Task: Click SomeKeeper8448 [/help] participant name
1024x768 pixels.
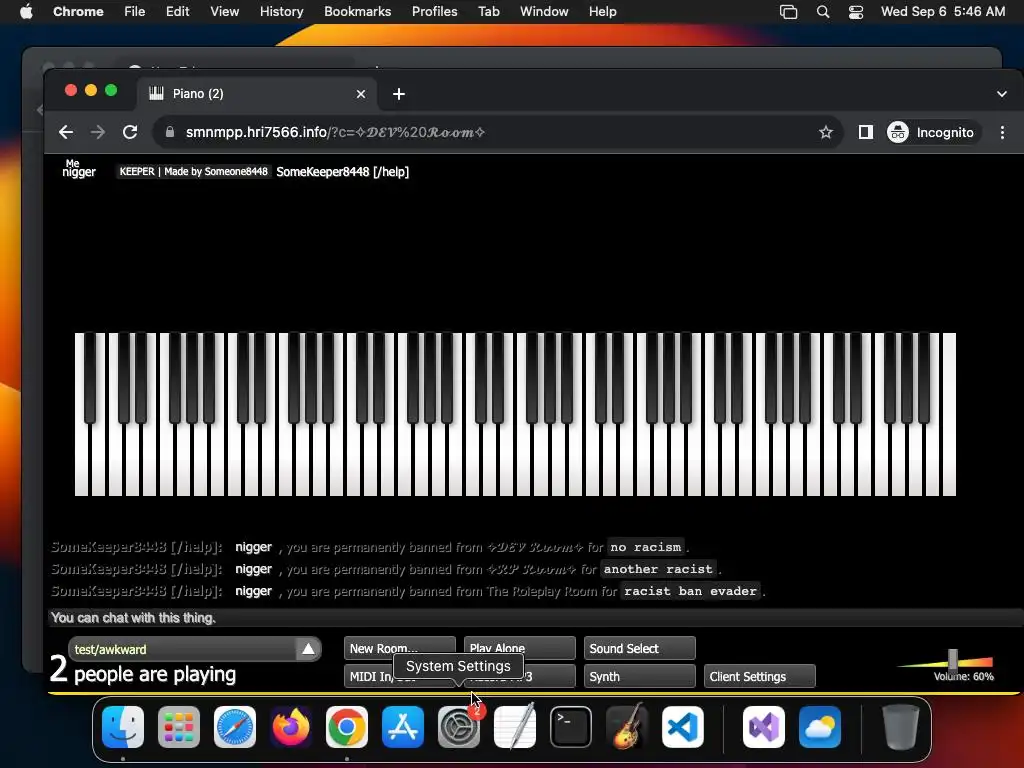Action: (x=342, y=172)
